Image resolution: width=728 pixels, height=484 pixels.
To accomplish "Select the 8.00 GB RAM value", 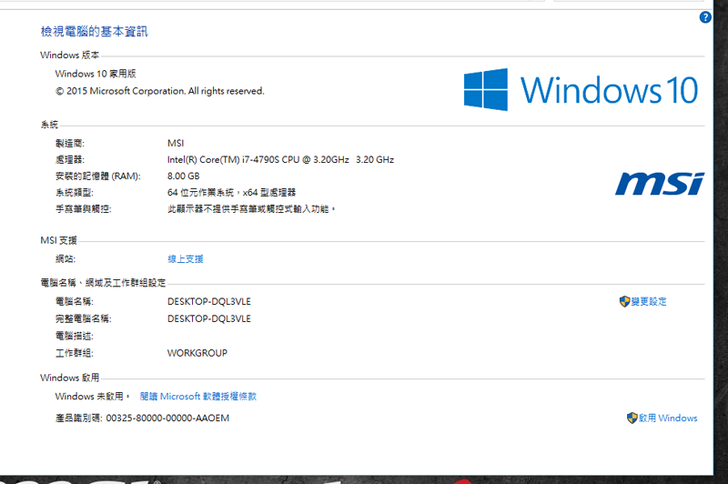I will (183, 176).
